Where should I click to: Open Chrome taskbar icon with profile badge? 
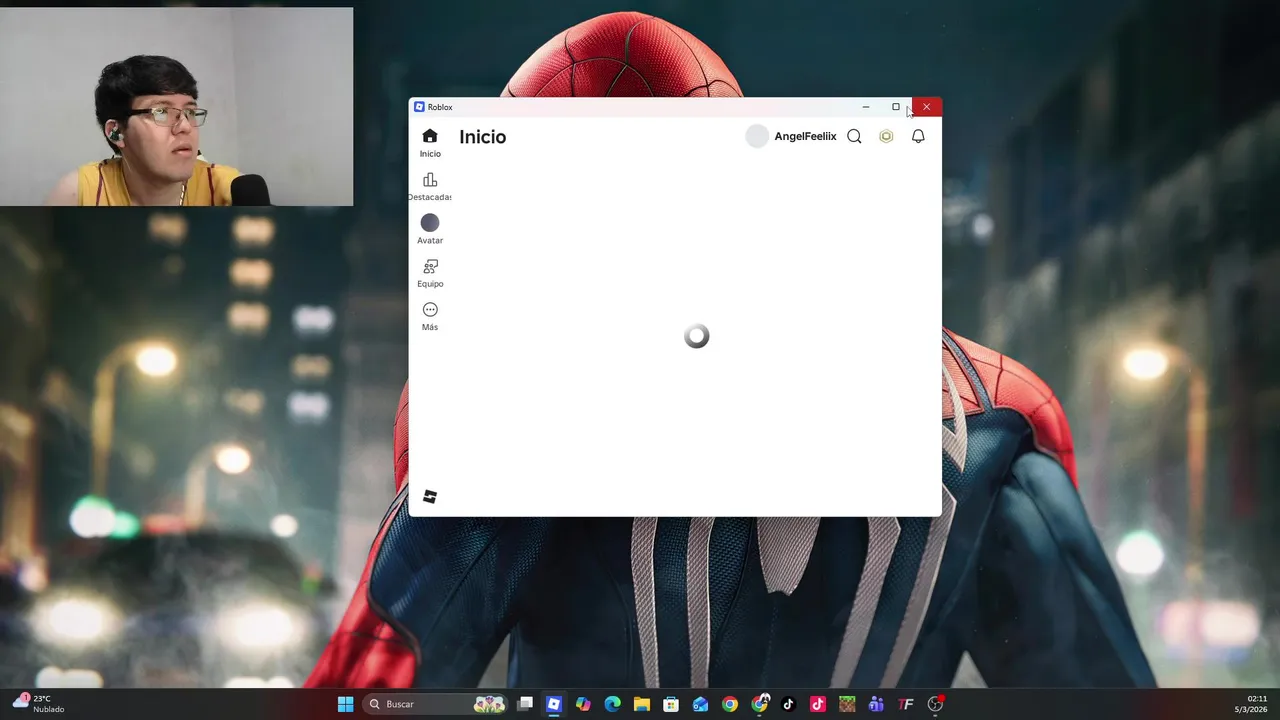(x=760, y=704)
